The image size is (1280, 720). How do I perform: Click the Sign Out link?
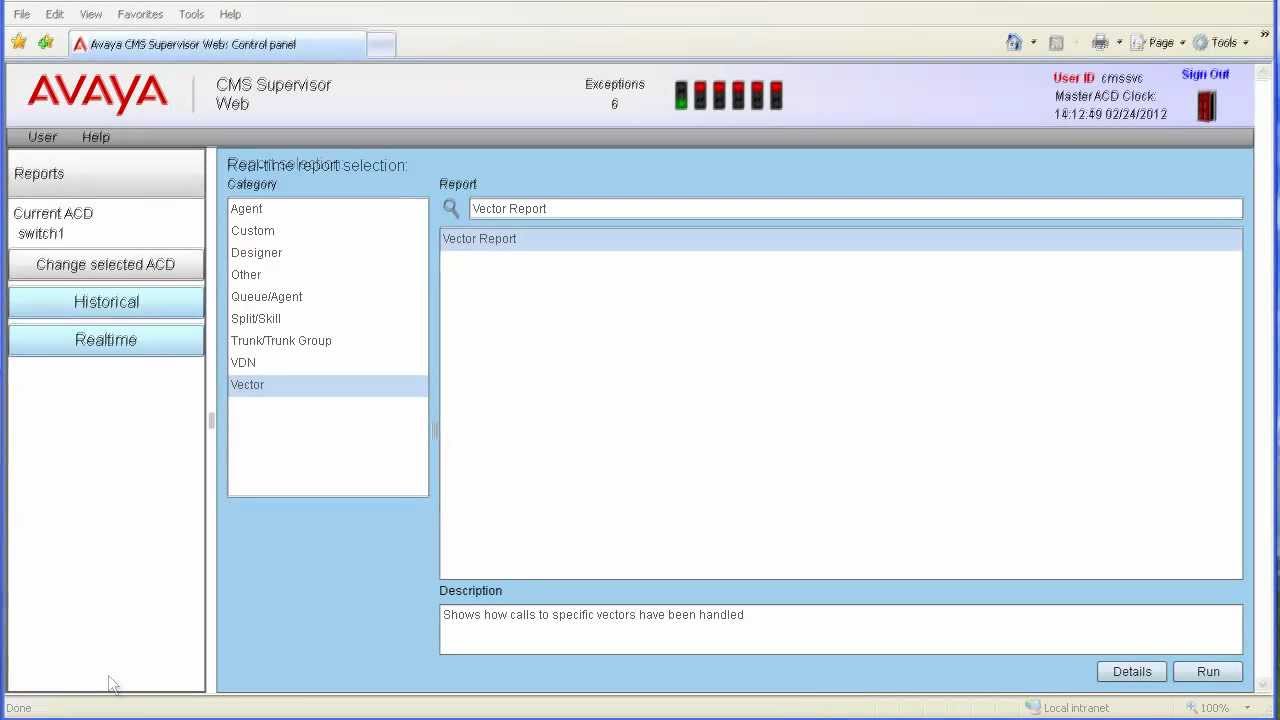coord(1205,74)
